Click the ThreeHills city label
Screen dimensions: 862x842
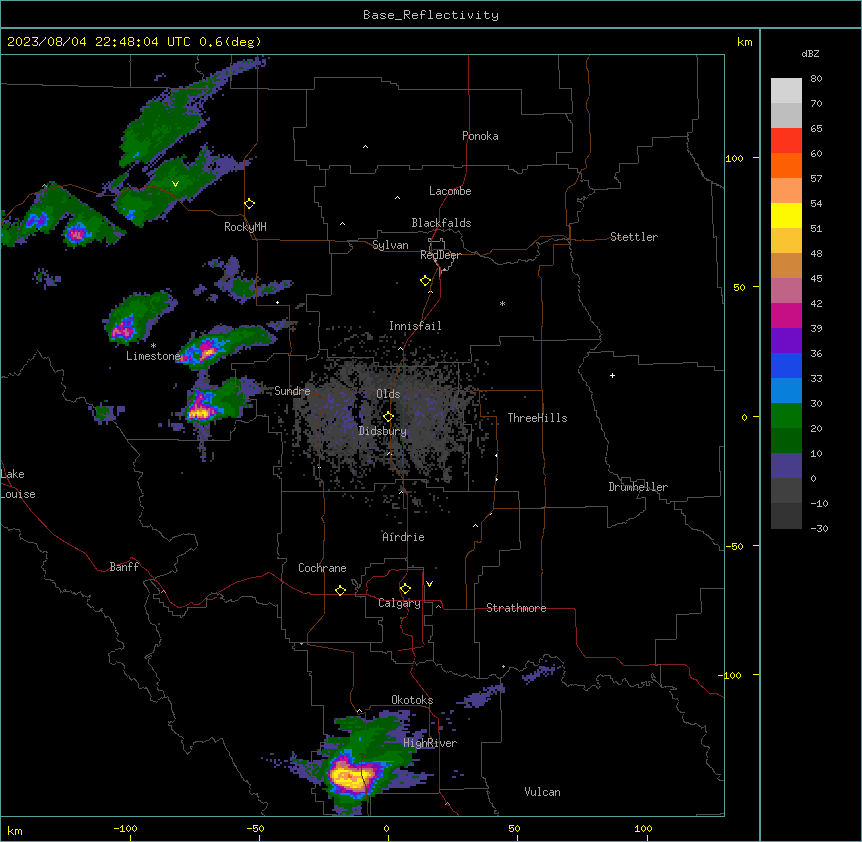pos(537,418)
